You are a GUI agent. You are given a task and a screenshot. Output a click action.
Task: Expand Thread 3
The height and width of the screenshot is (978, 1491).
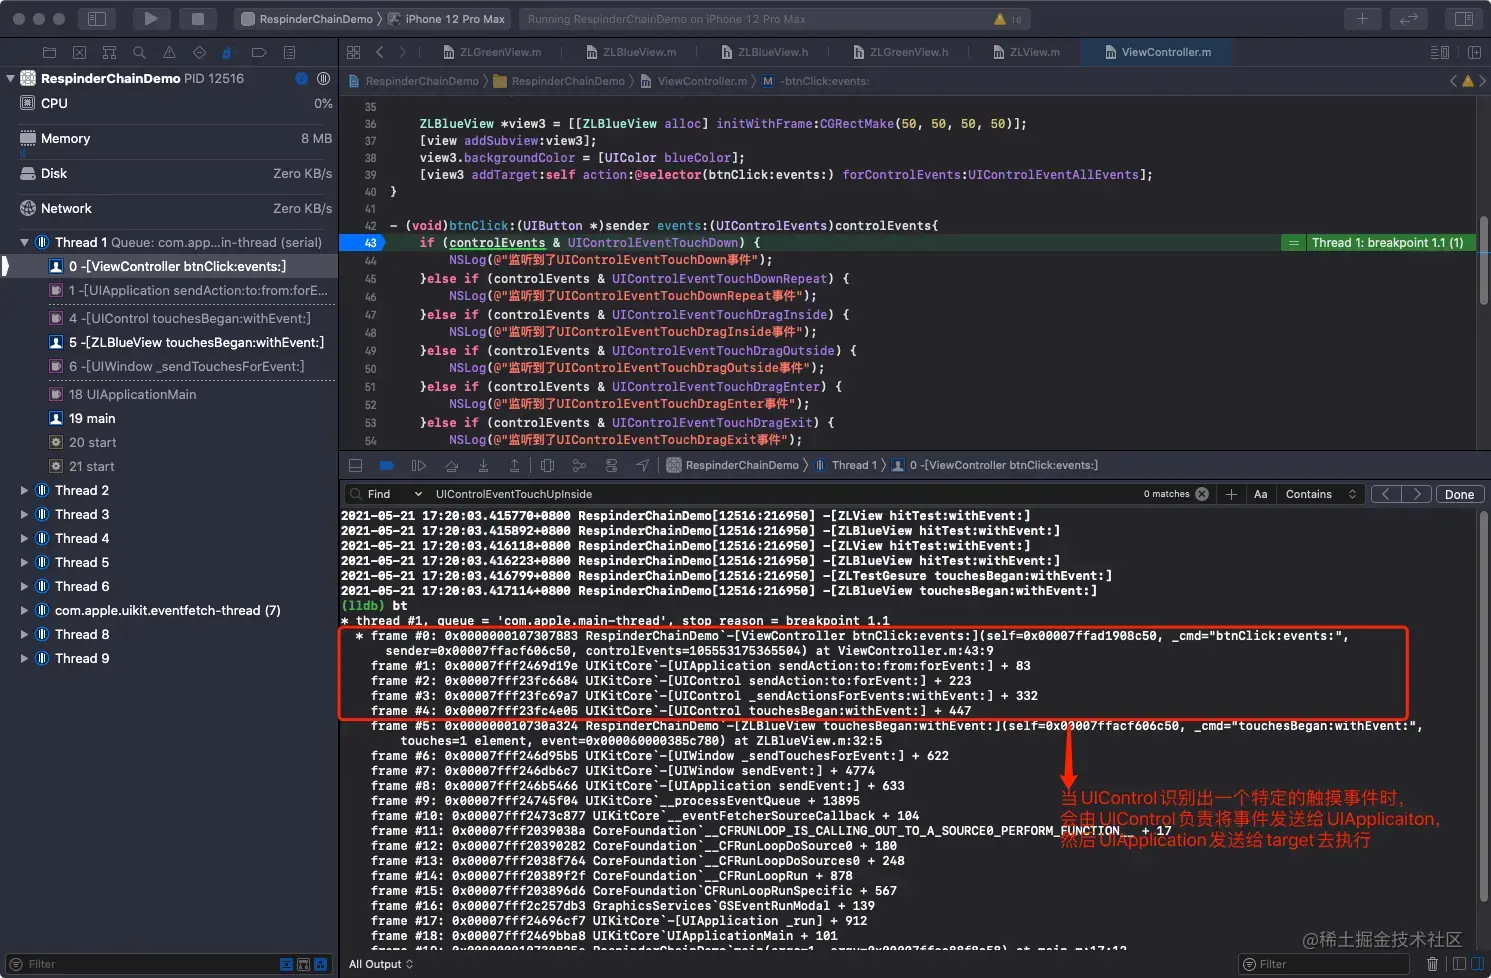coord(24,514)
